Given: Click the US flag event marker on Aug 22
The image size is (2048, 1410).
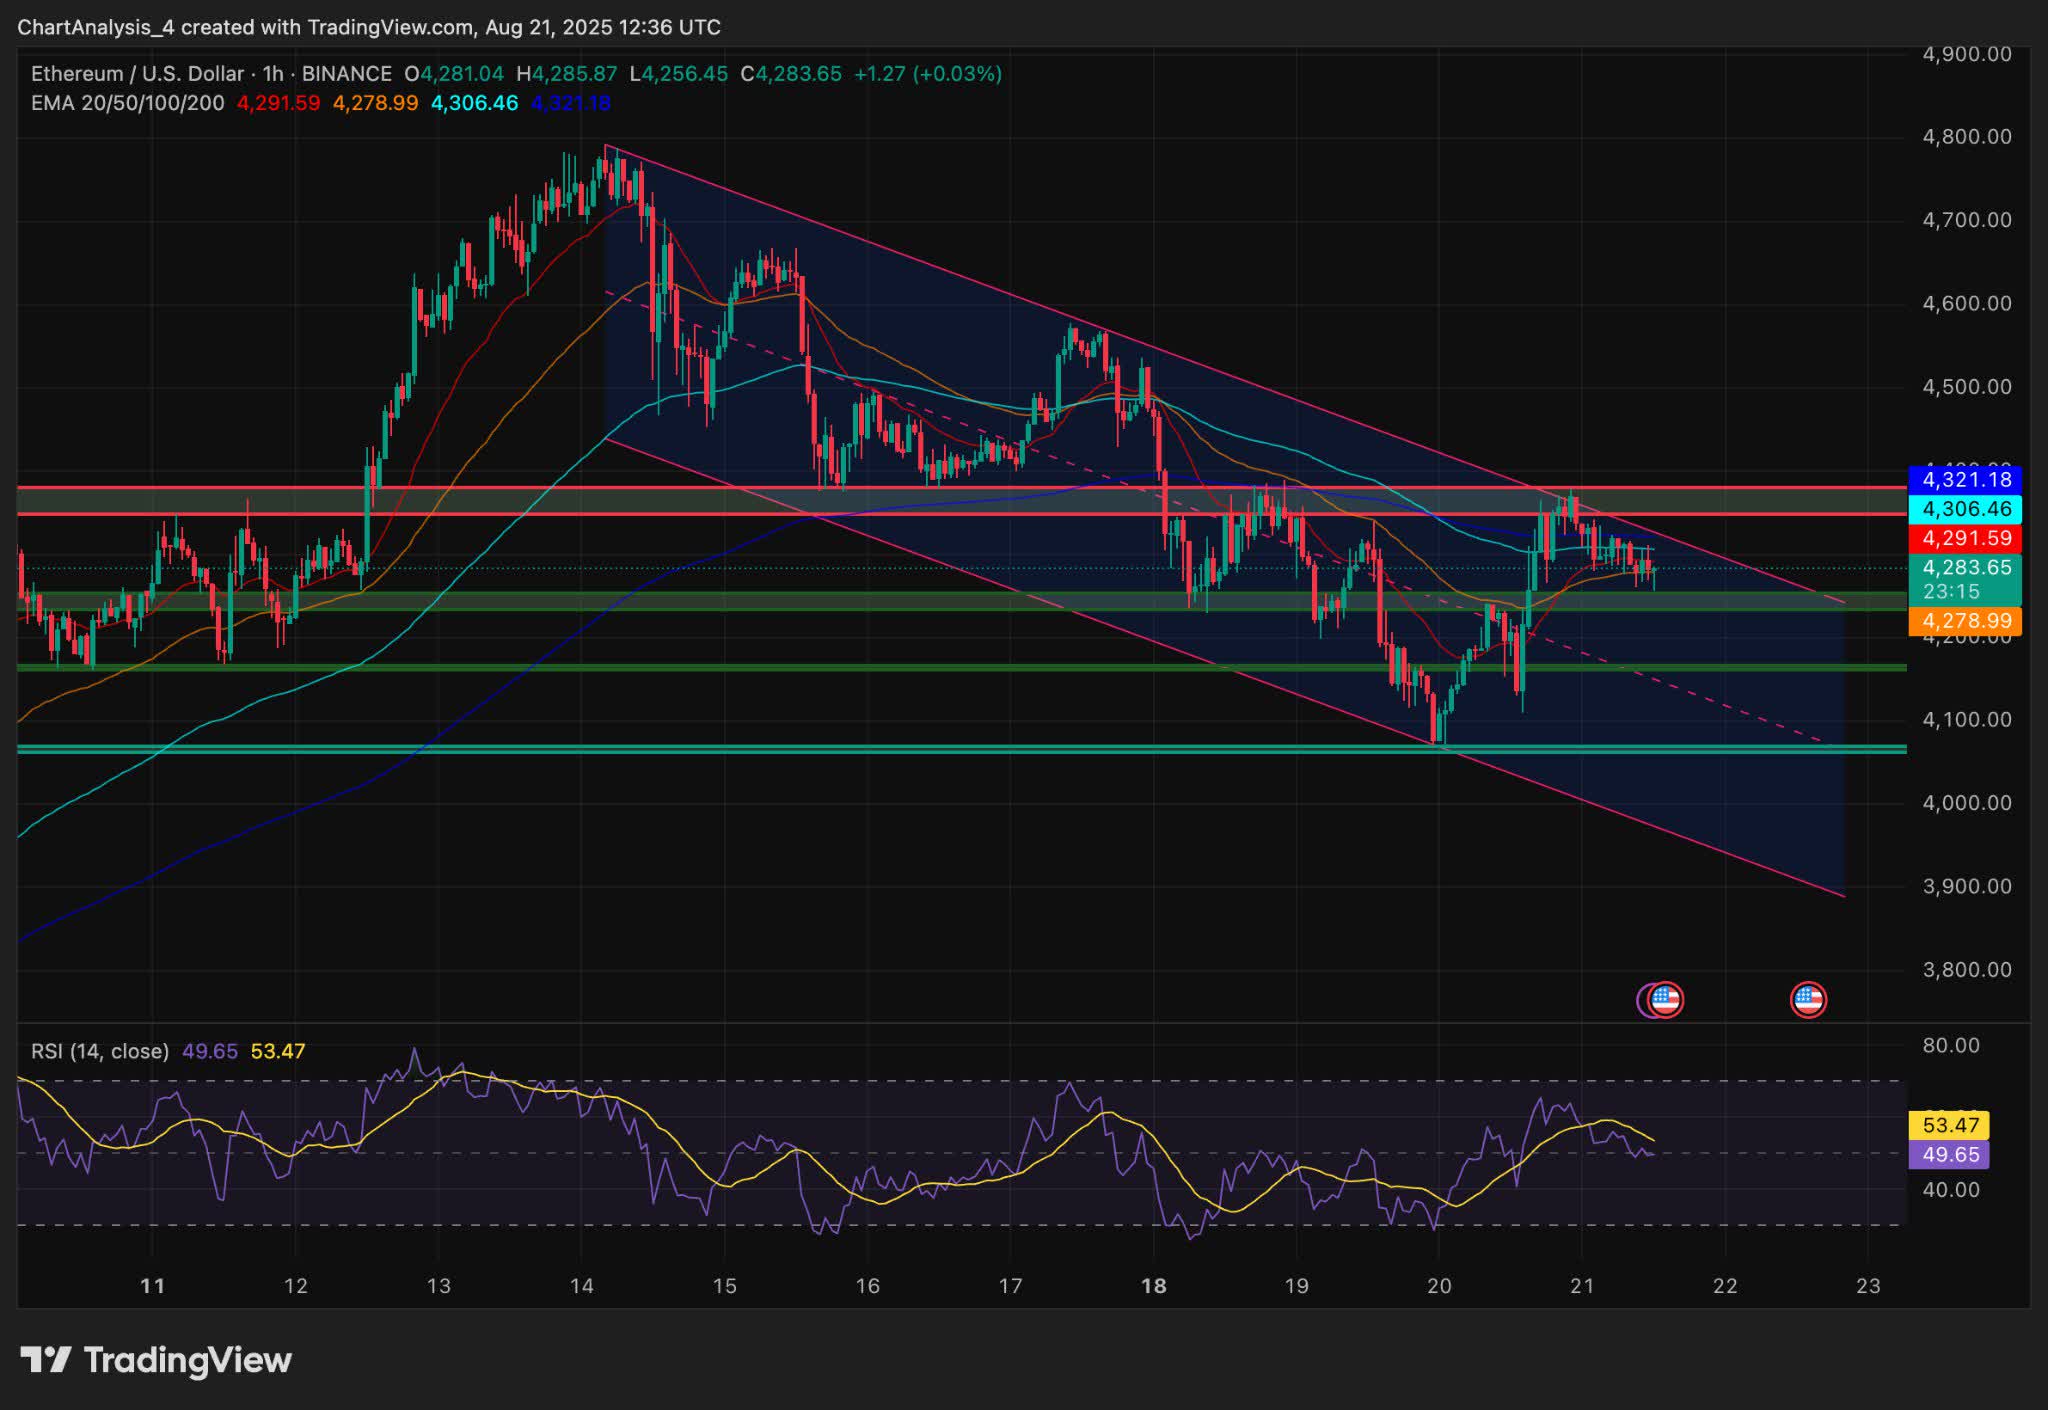Looking at the screenshot, I should point(1810,998).
